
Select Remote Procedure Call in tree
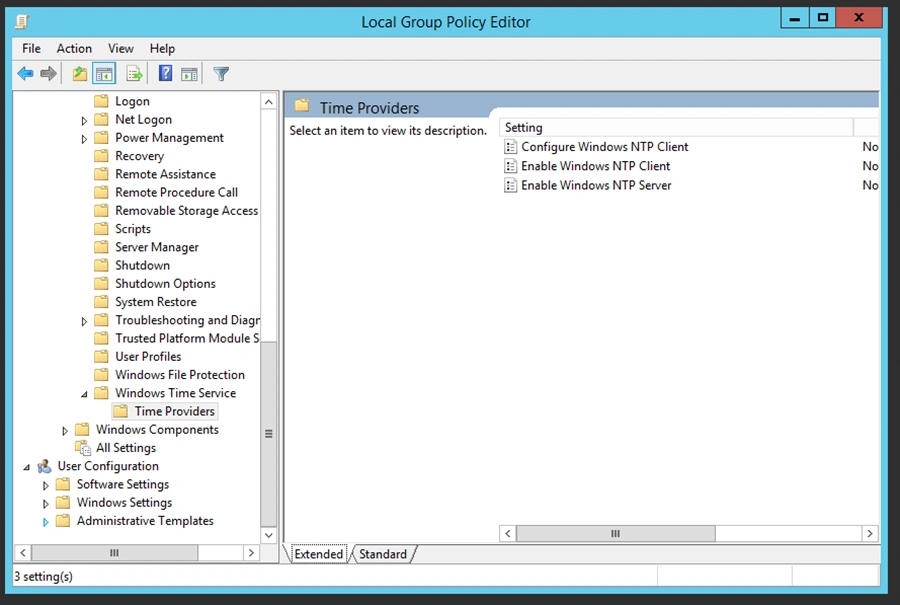(x=176, y=192)
